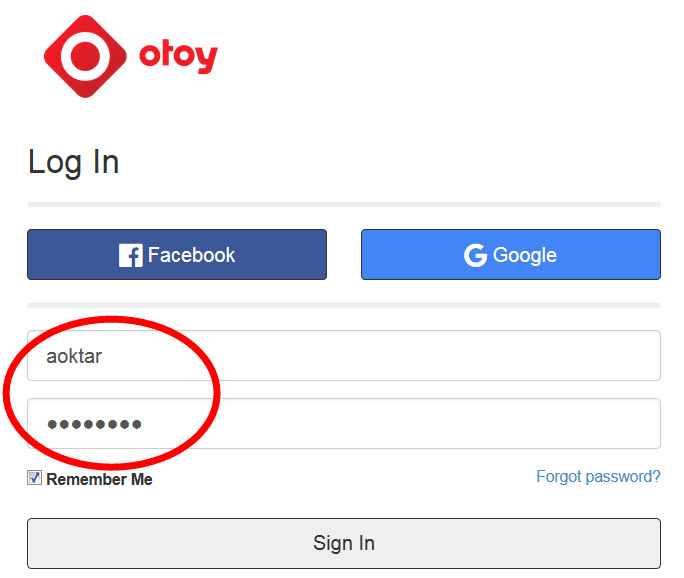Toggle the Remember Me checkbox
The width and height of the screenshot is (684, 578).
coord(34,478)
